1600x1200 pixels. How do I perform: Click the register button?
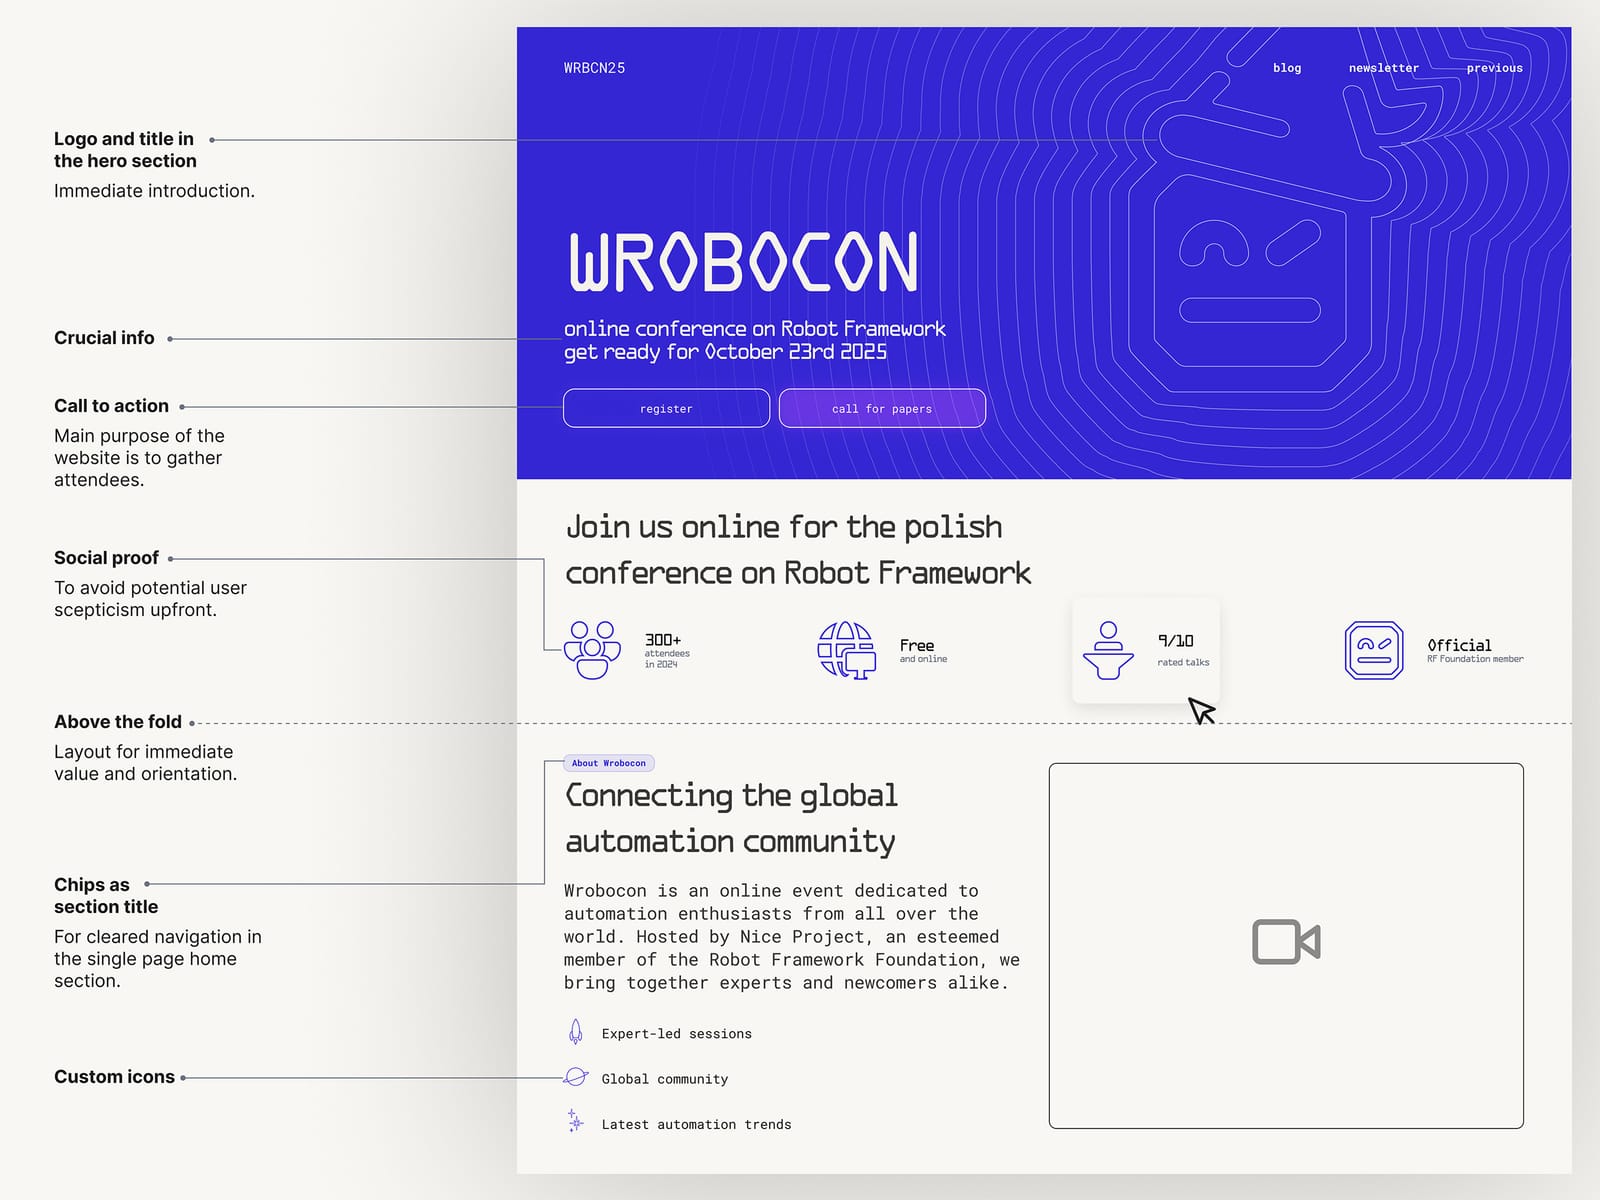pyautogui.click(x=666, y=408)
